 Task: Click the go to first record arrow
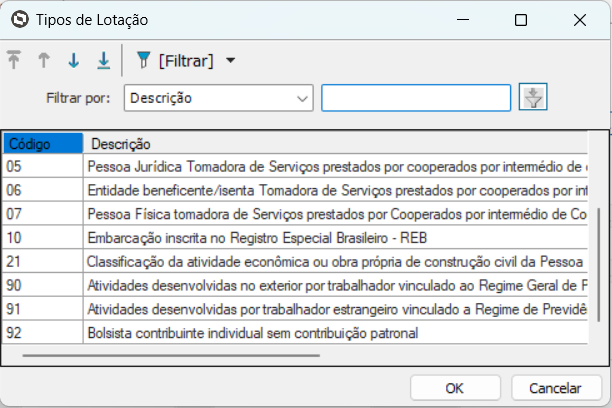pyautogui.click(x=16, y=61)
